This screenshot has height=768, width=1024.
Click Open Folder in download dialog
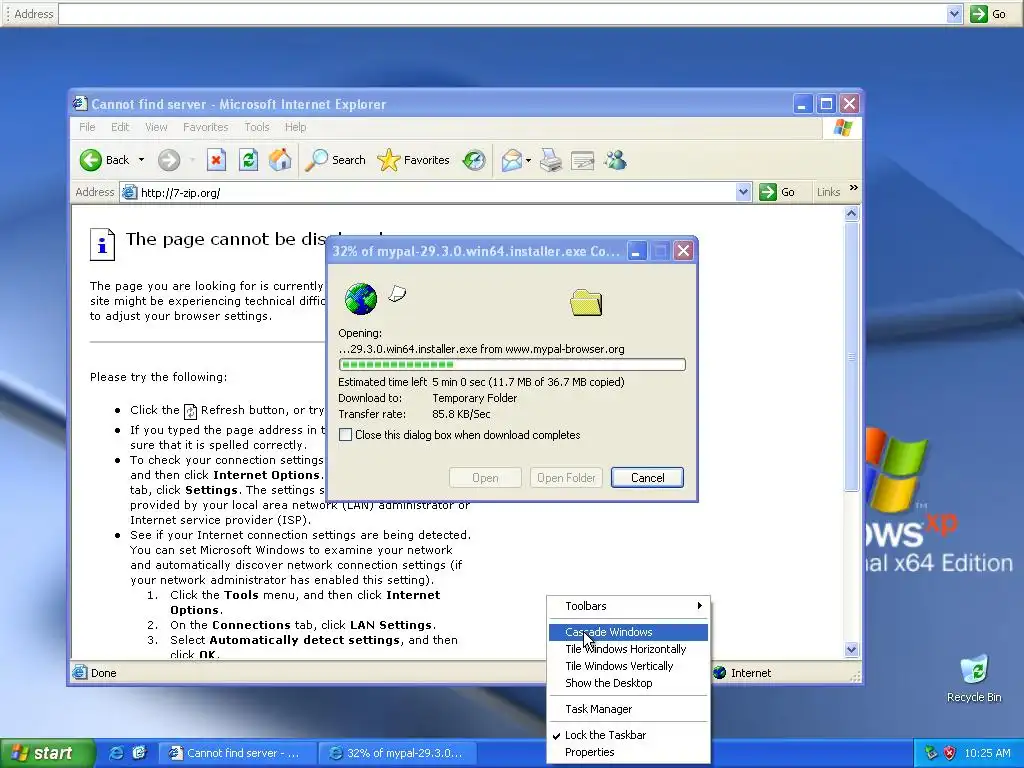[x=566, y=477]
